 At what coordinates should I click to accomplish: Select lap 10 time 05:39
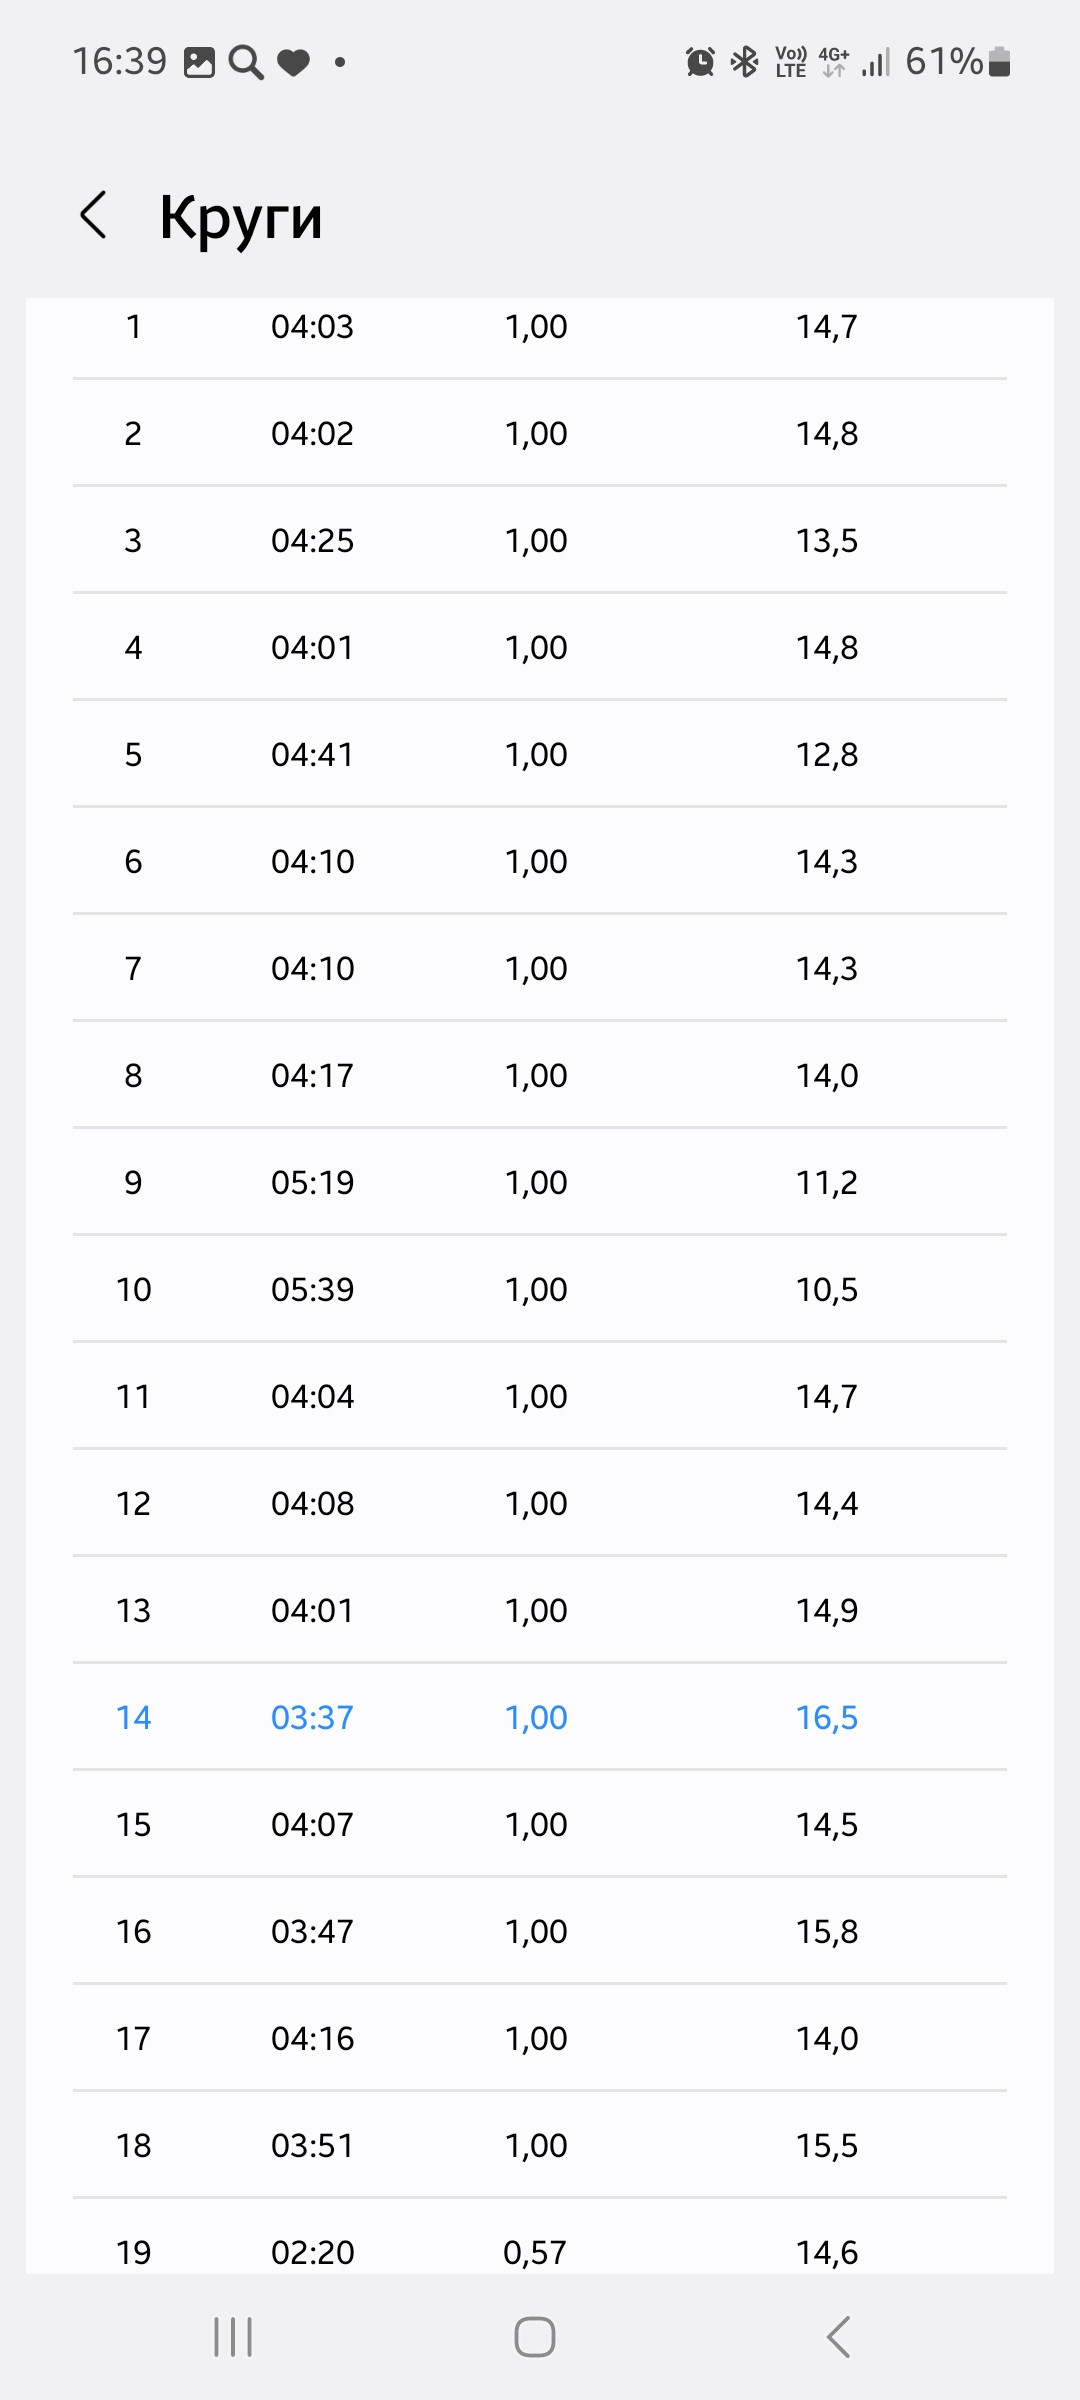(x=313, y=1289)
